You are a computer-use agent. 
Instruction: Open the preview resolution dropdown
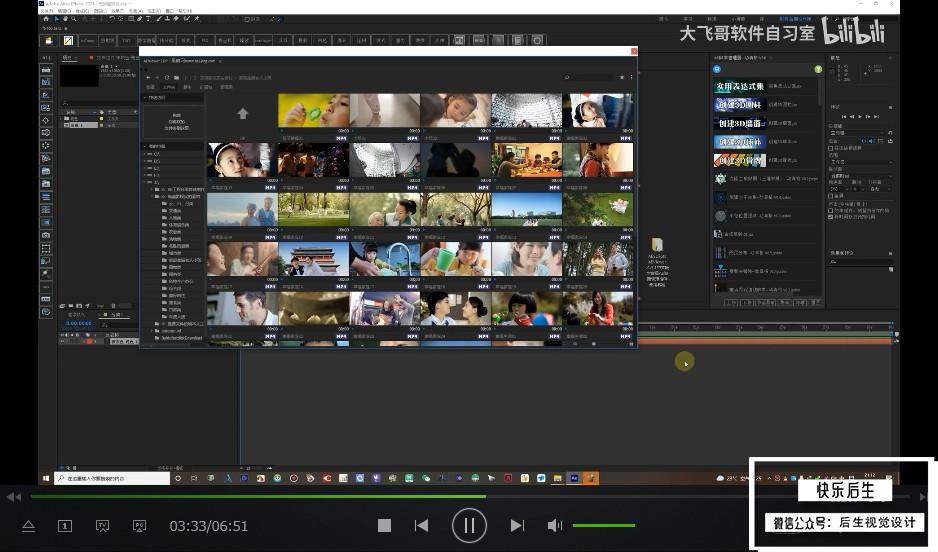click(880, 188)
